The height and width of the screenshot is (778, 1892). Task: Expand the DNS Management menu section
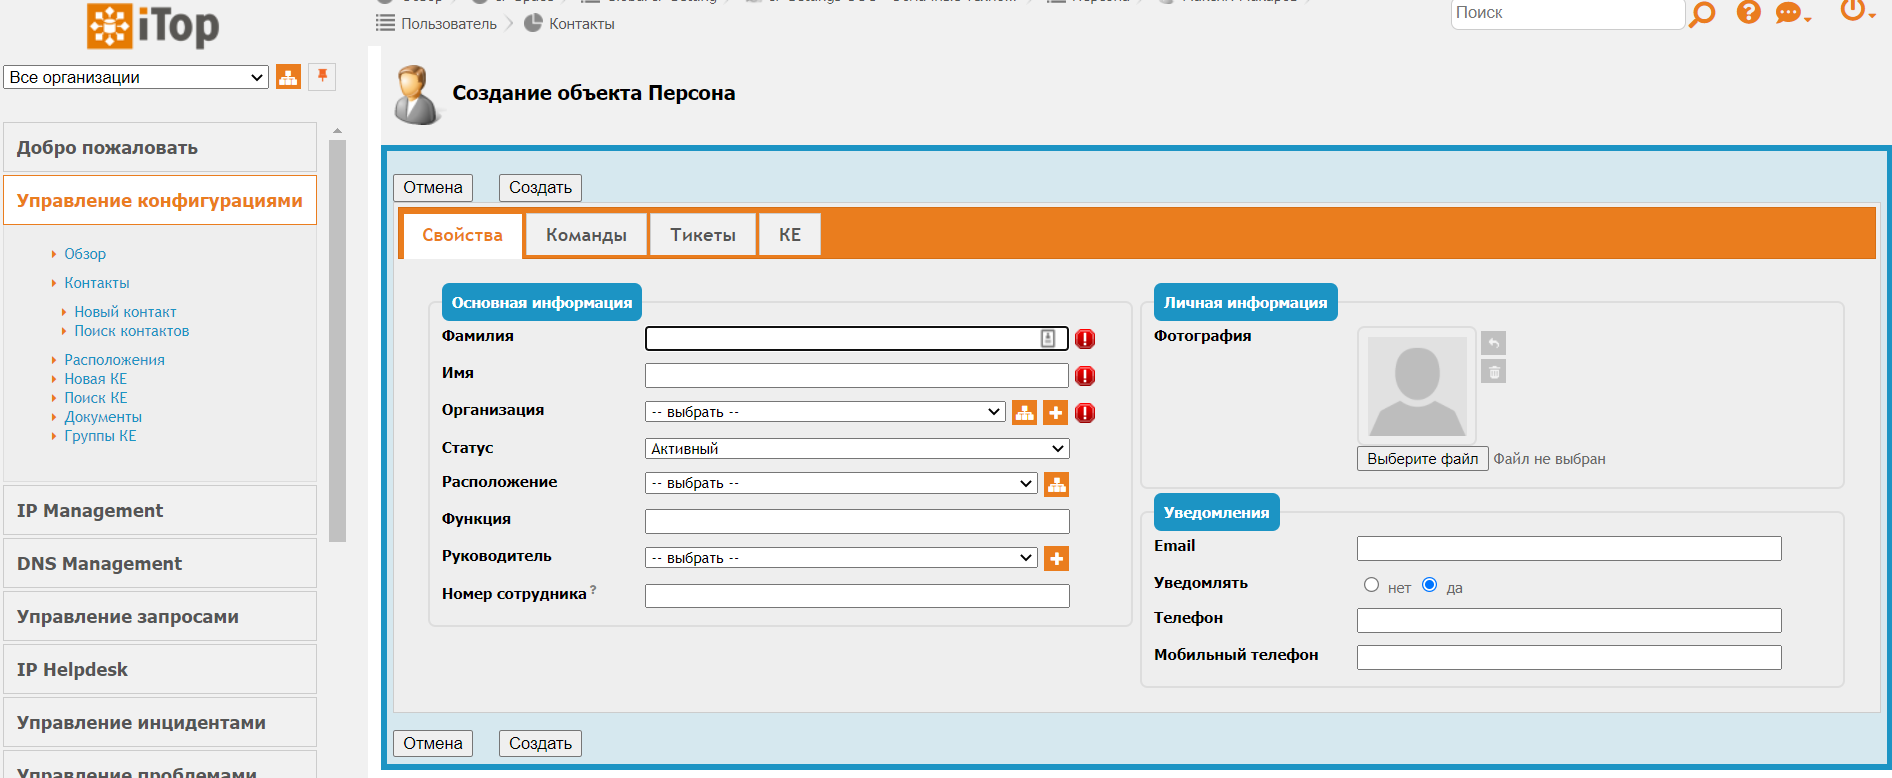click(x=160, y=563)
